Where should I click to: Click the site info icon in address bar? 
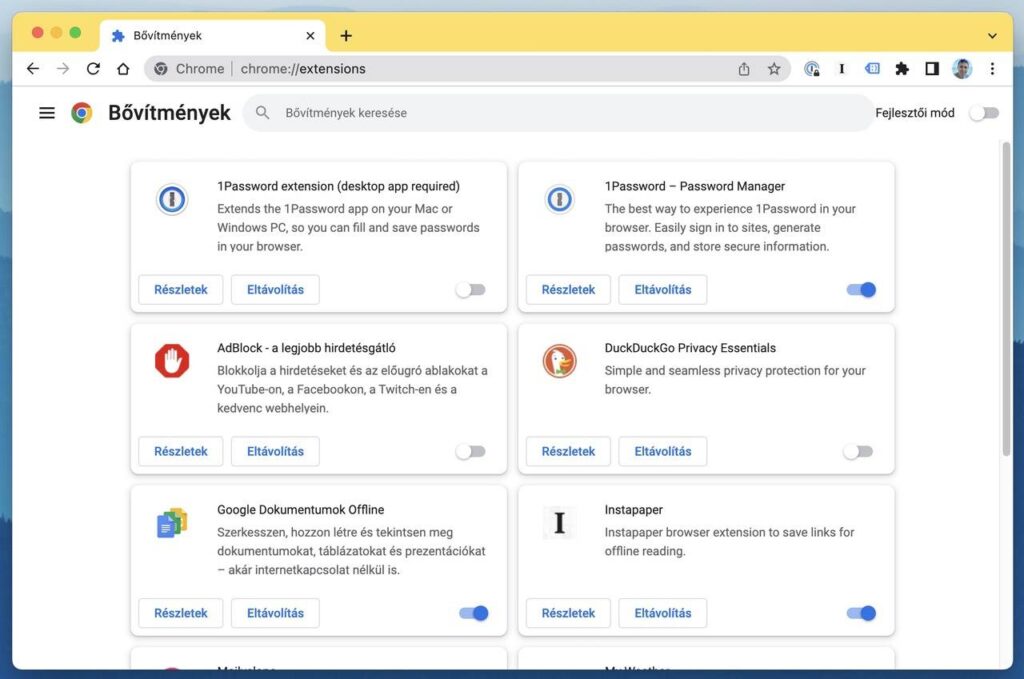161,69
